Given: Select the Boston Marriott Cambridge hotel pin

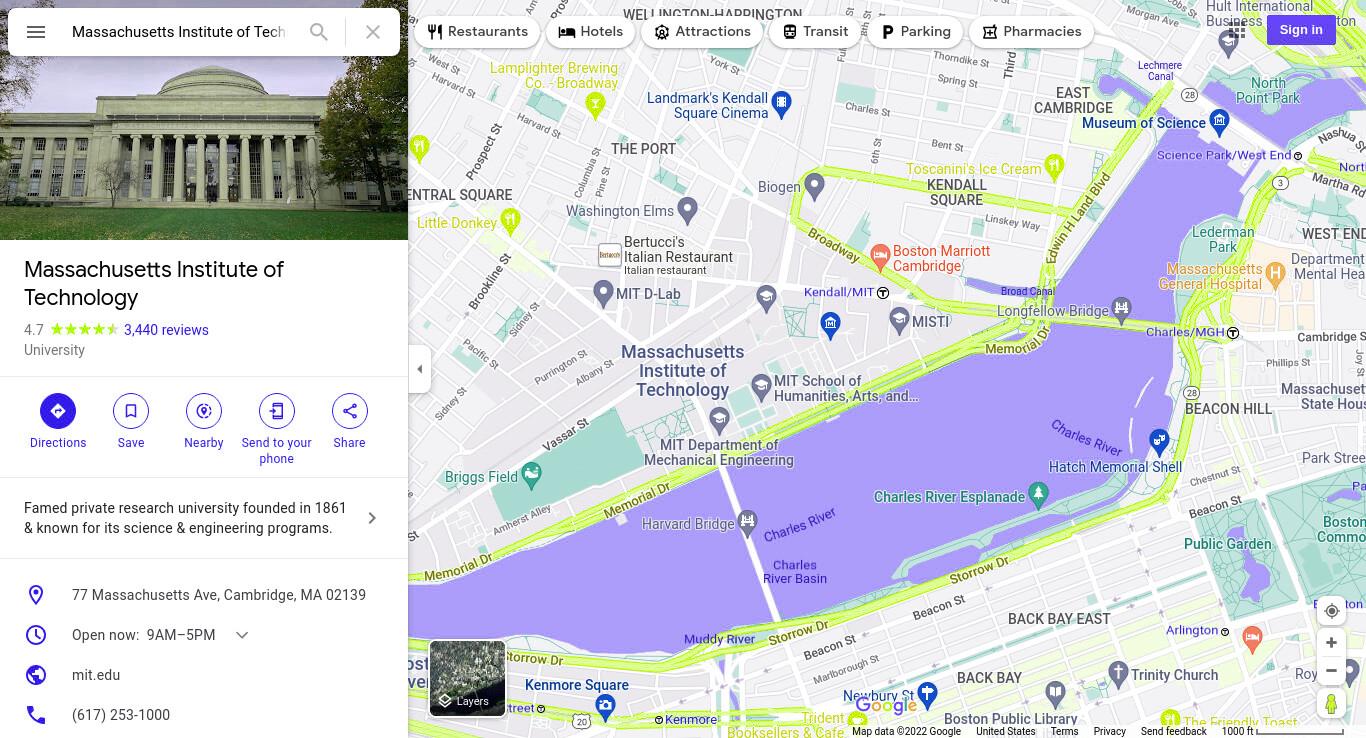Looking at the screenshot, I should tap(879, 256).
